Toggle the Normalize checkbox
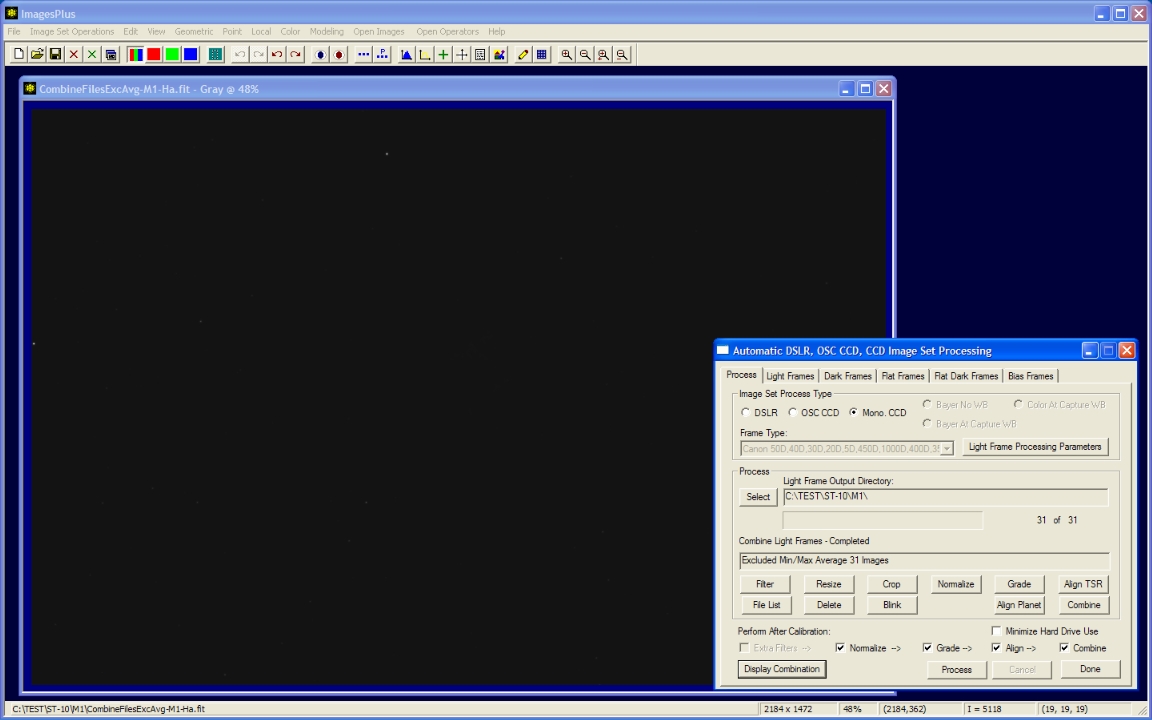Image resolution: width=1152 pixels, height=720 pixels. point(840,648)
